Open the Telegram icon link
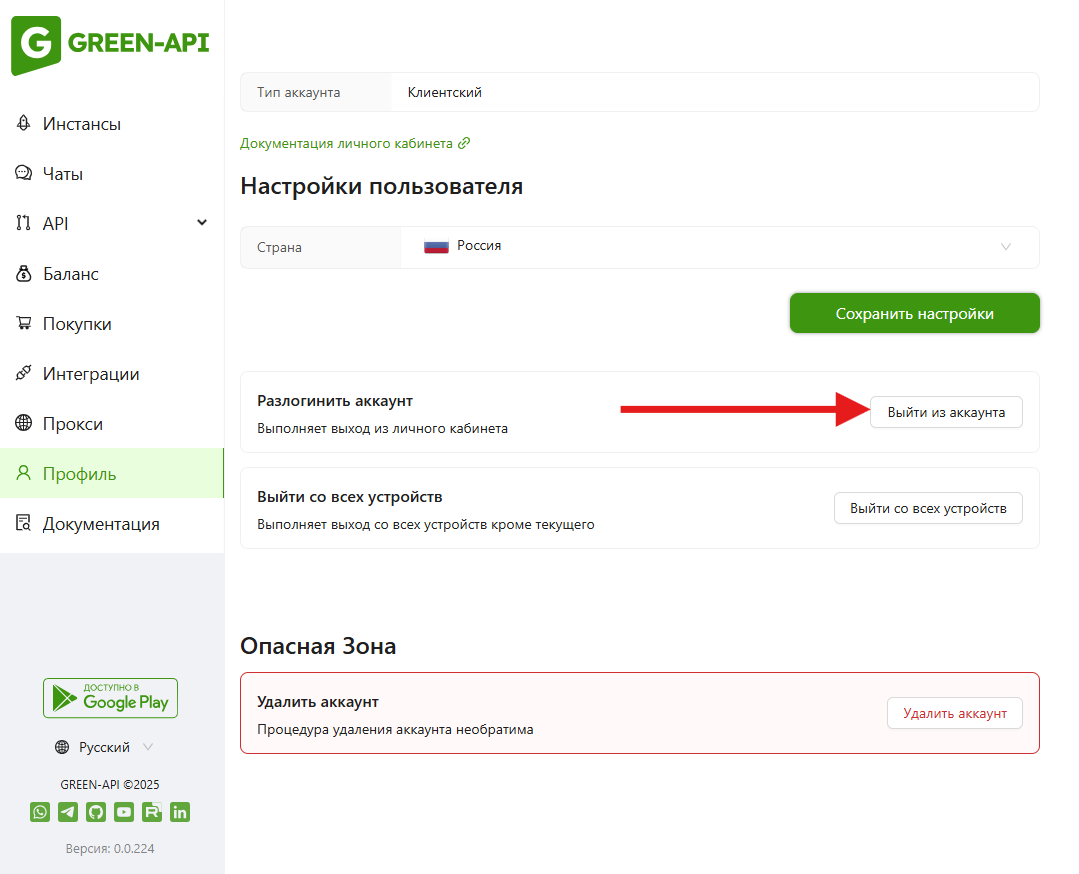 pos(68,812)
